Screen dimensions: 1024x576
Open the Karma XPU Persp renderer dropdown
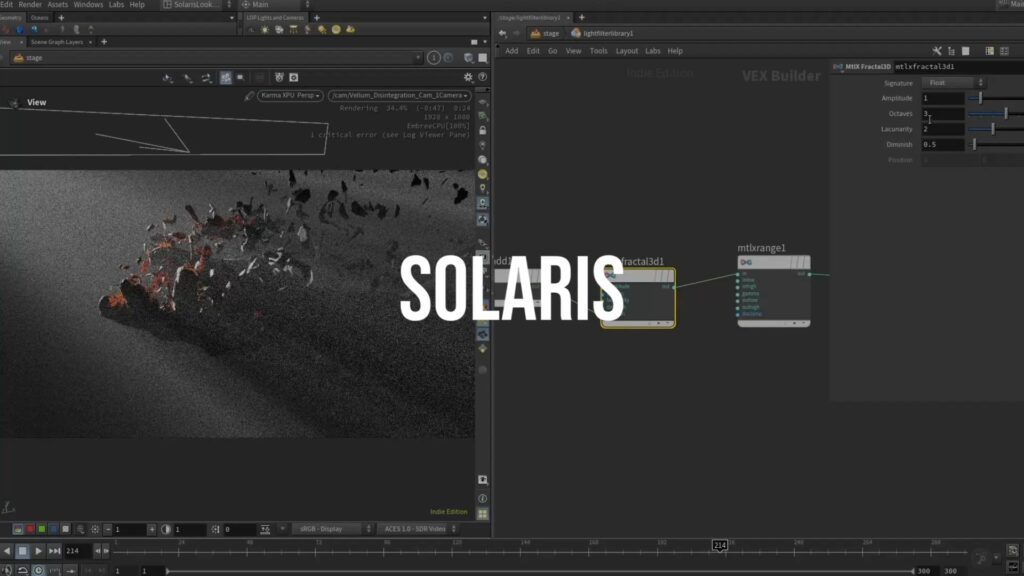(x=290, y=95)
